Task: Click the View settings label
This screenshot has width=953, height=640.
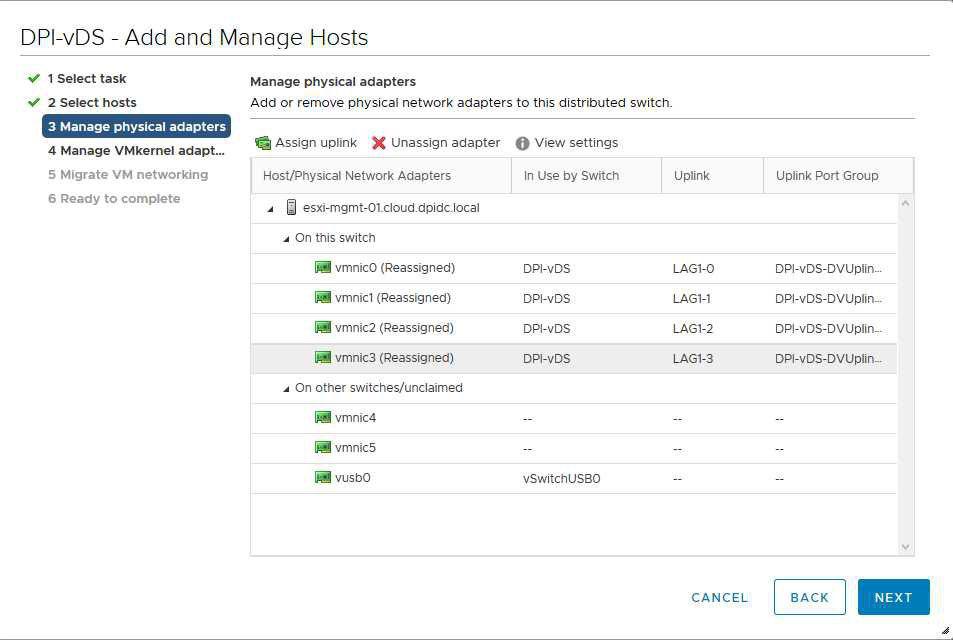Action: (x=576, y=142)
